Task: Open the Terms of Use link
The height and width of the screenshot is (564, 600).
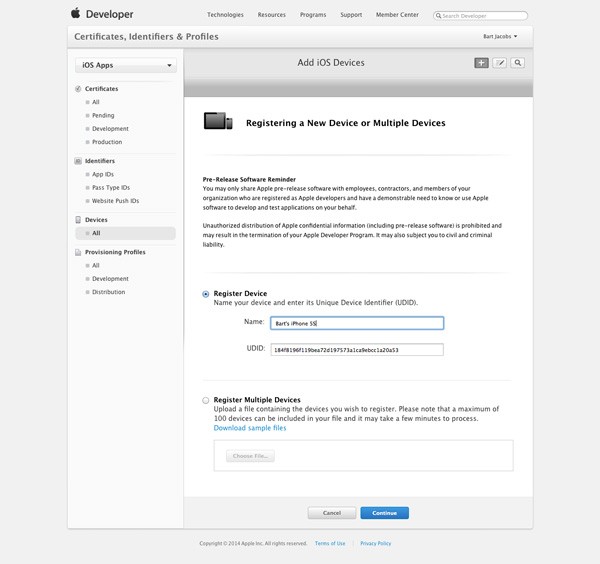Action: click(330, 543)
